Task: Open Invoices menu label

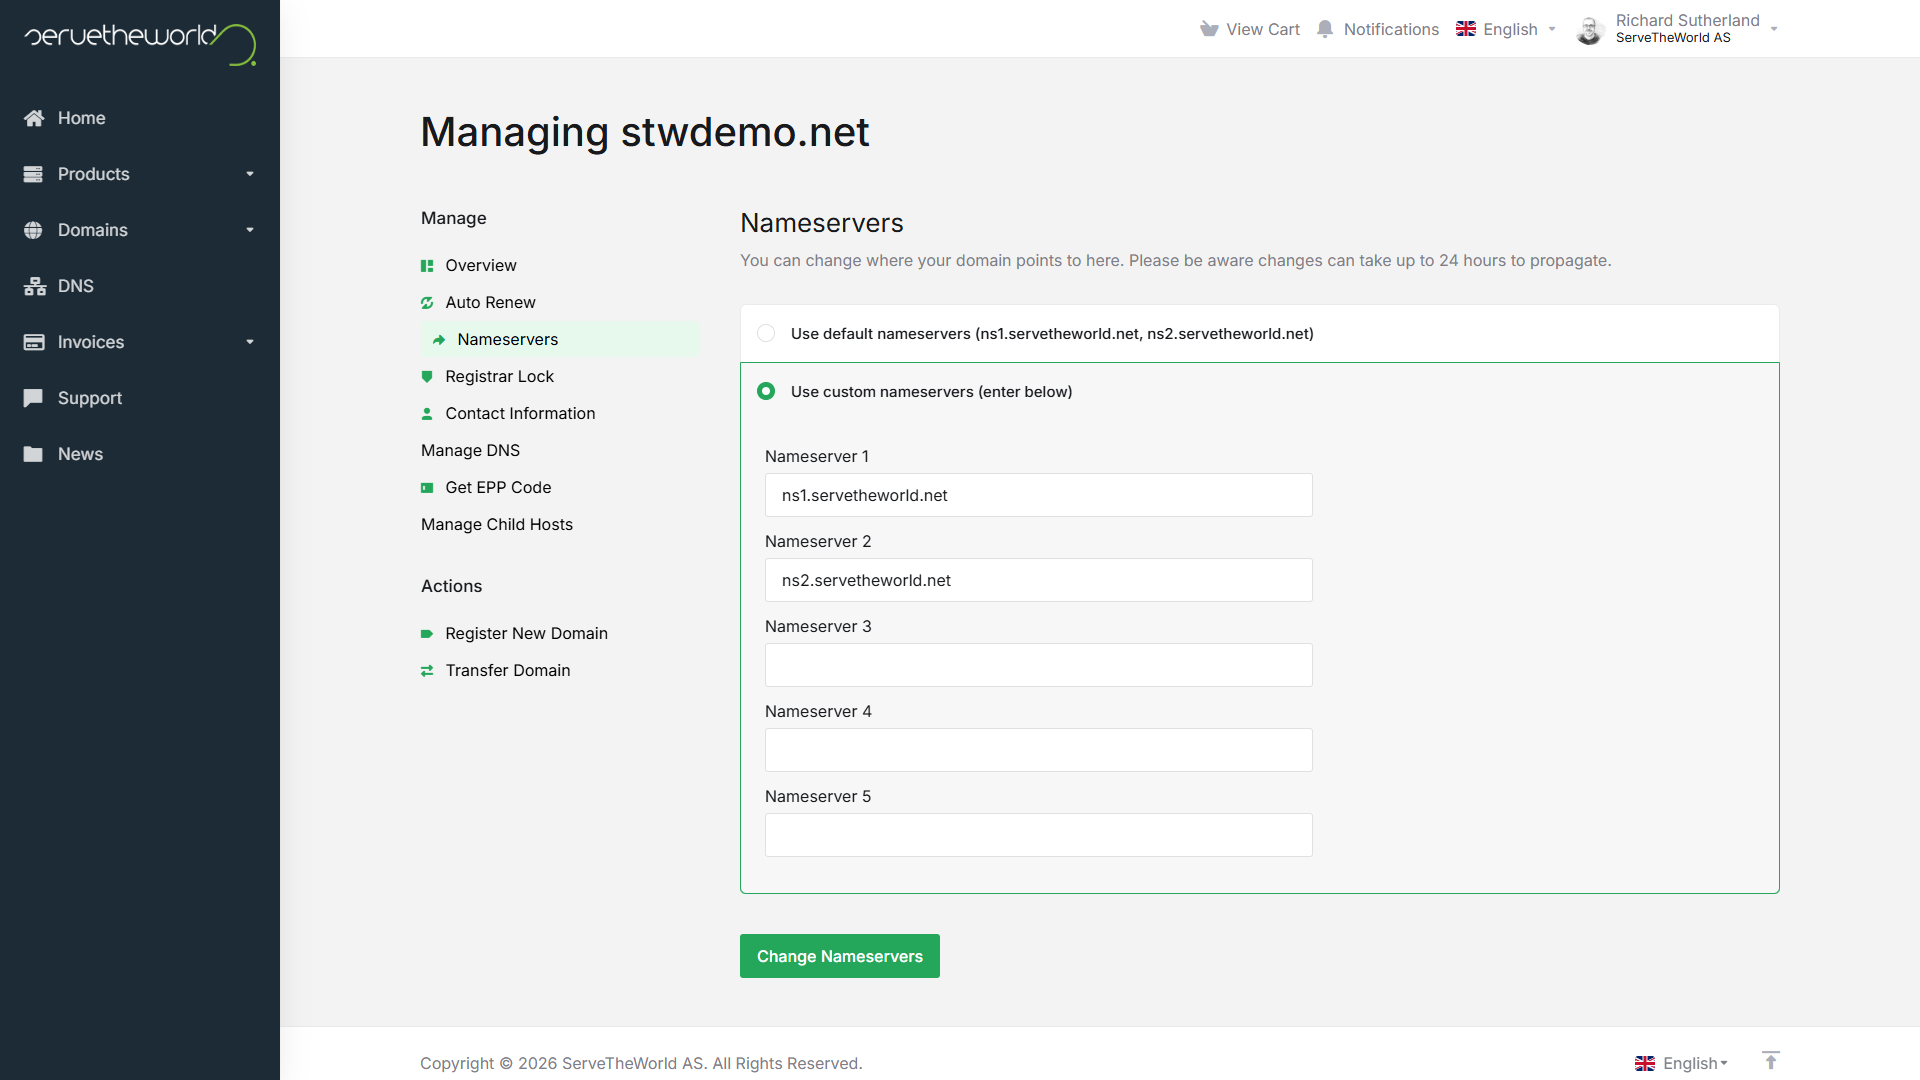Action: click(x=91, y=342)
